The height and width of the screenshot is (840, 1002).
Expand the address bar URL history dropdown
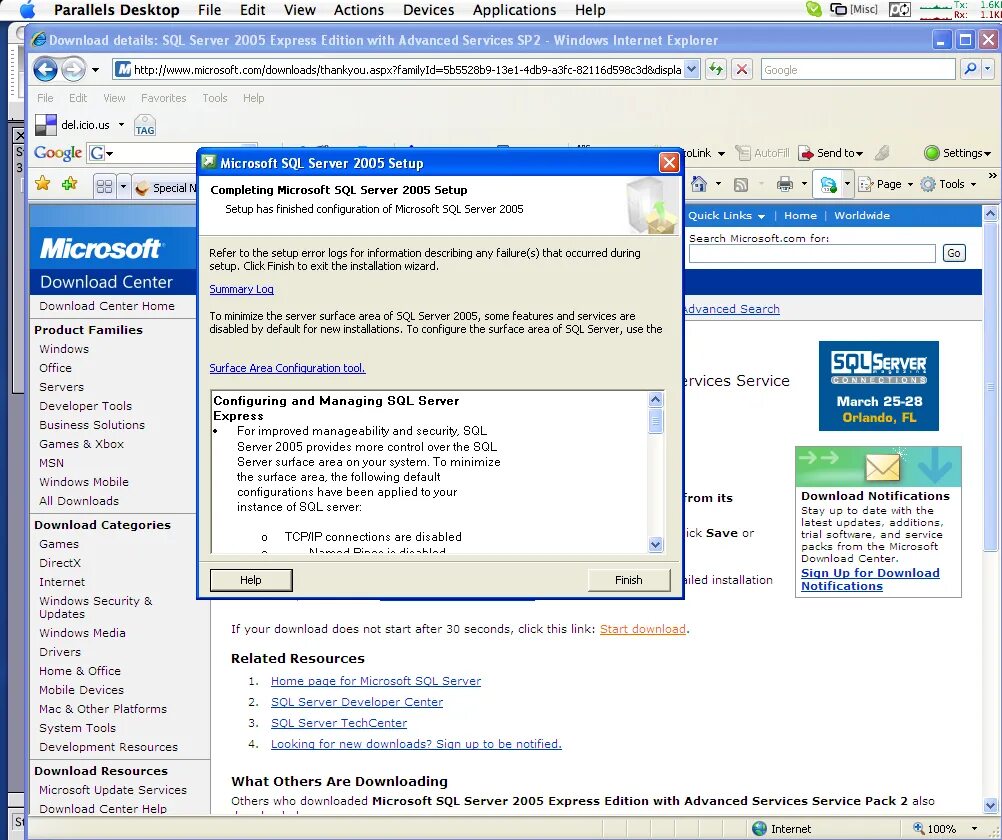coord(691,69)
